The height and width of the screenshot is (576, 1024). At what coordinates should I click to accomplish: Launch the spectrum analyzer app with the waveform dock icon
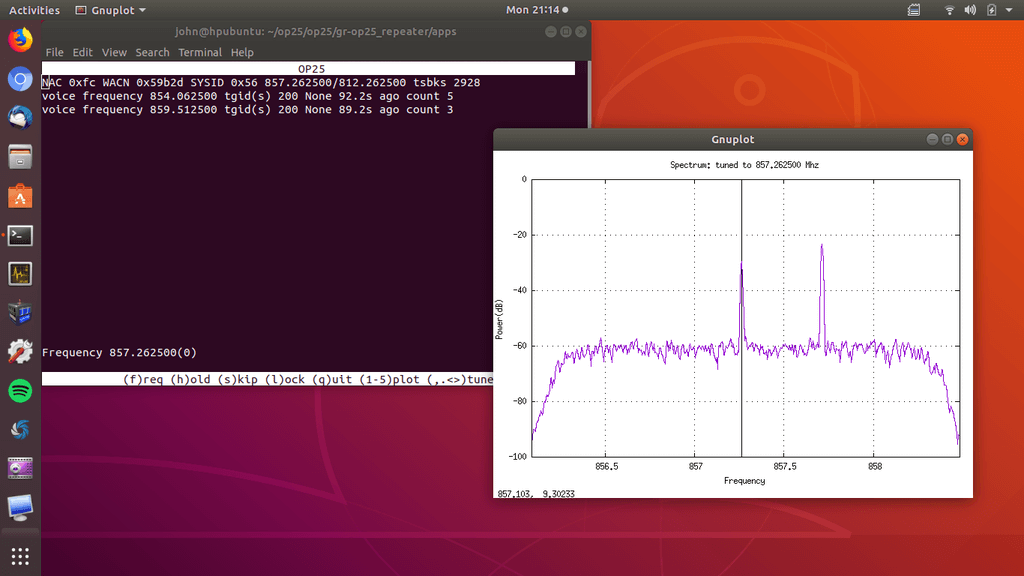coord(20,272)
